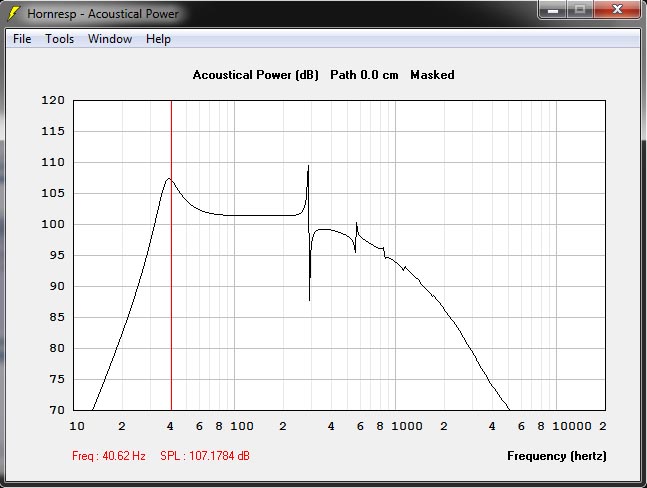Viewport: 647px width, 488px height.
Task: Maximize the Hornresp window
Action: (580, 9)
